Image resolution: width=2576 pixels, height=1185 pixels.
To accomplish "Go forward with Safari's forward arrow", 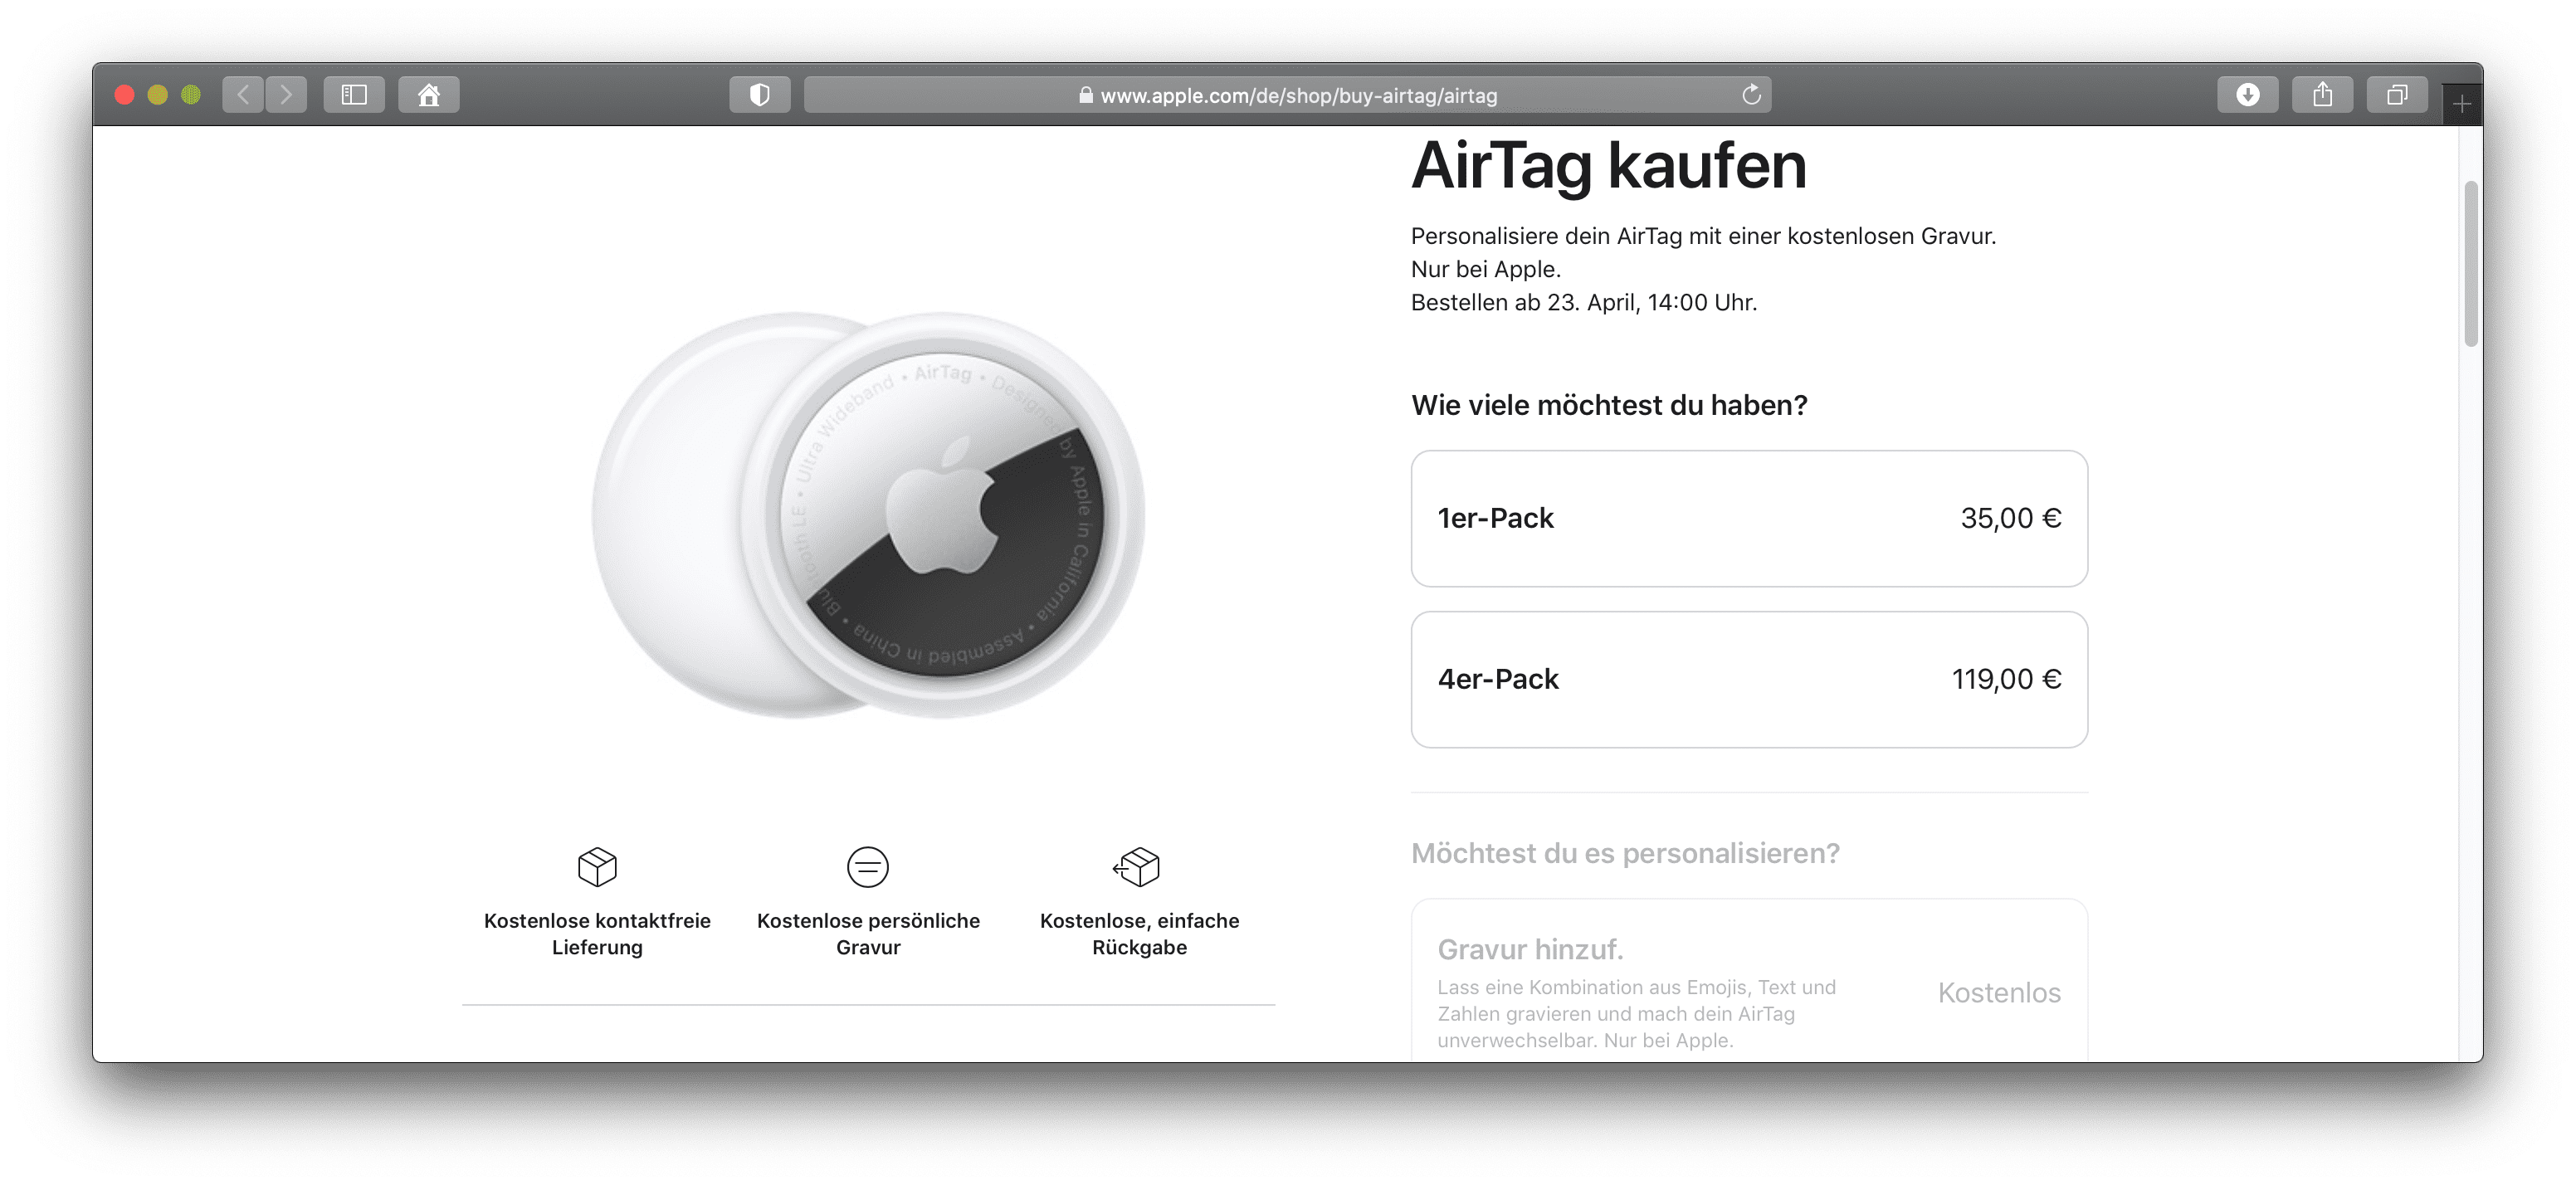I will click(286, 95).
